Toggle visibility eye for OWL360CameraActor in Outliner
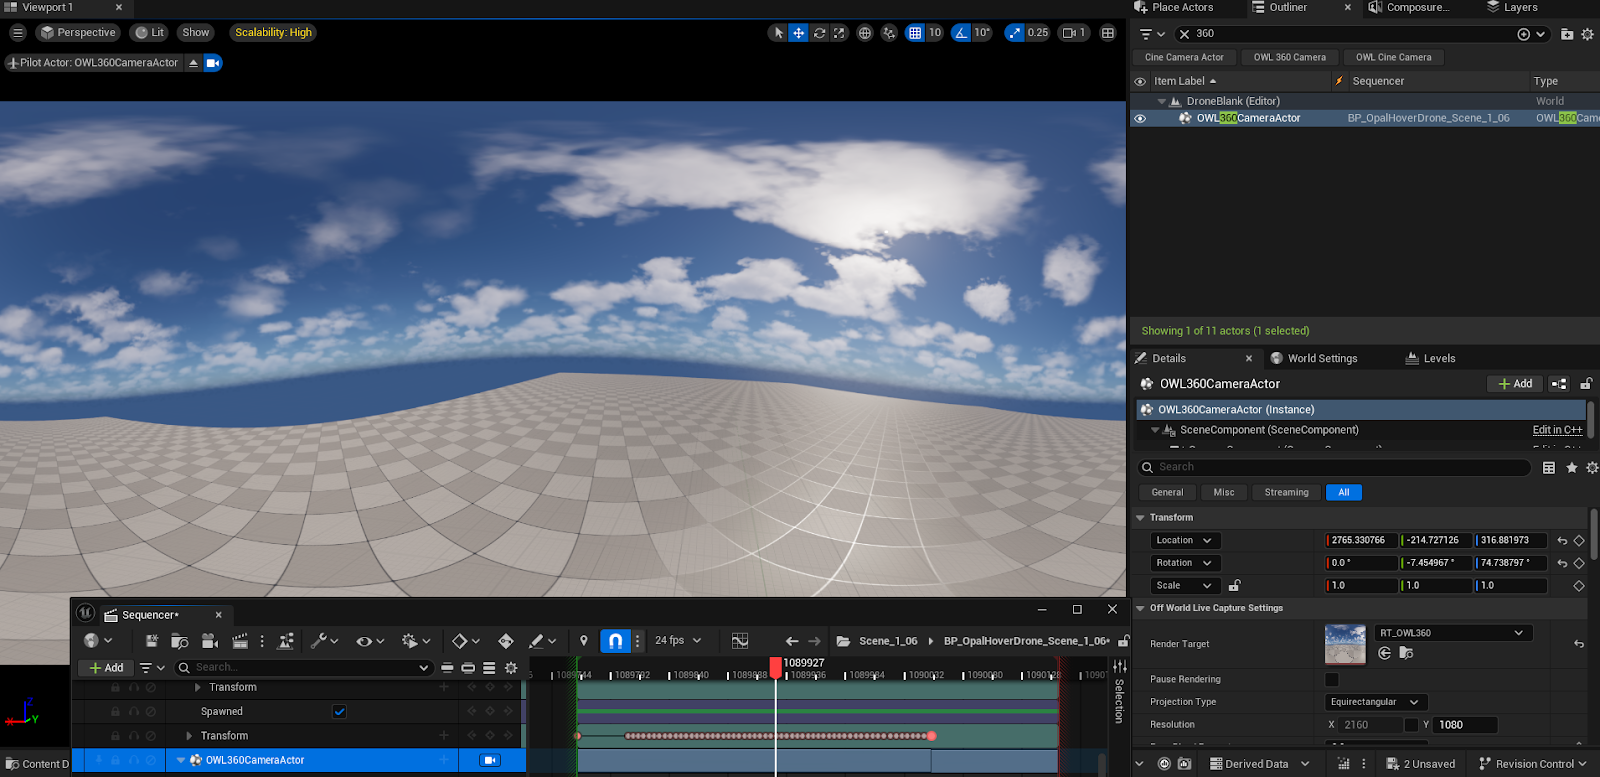The height and width of the screenshot is (777, 1600). (1140, 118)
